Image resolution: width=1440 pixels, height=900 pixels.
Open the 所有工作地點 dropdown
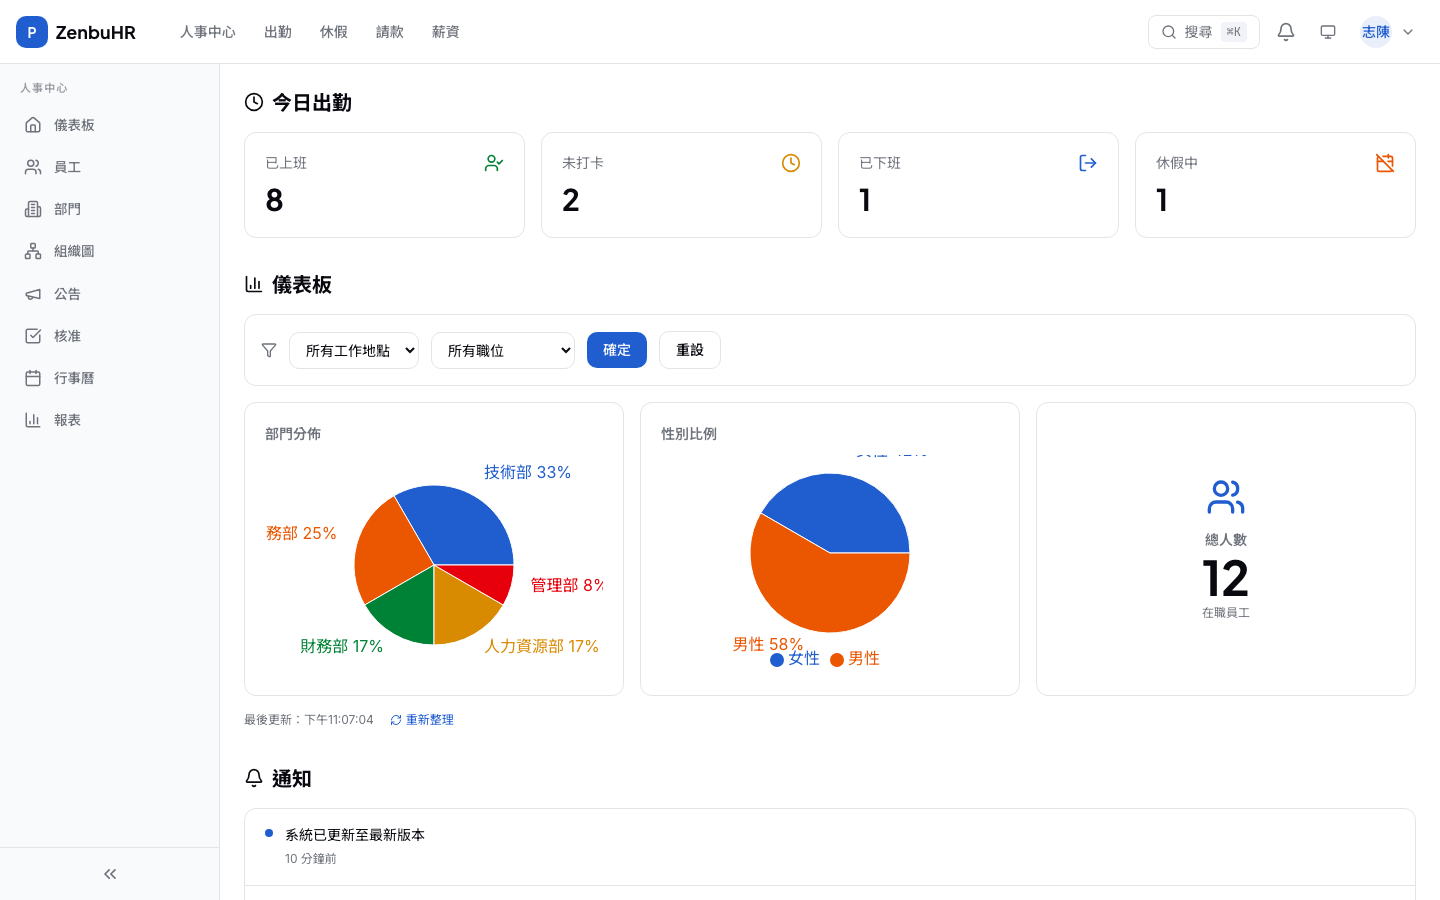(x=354, y=350)
